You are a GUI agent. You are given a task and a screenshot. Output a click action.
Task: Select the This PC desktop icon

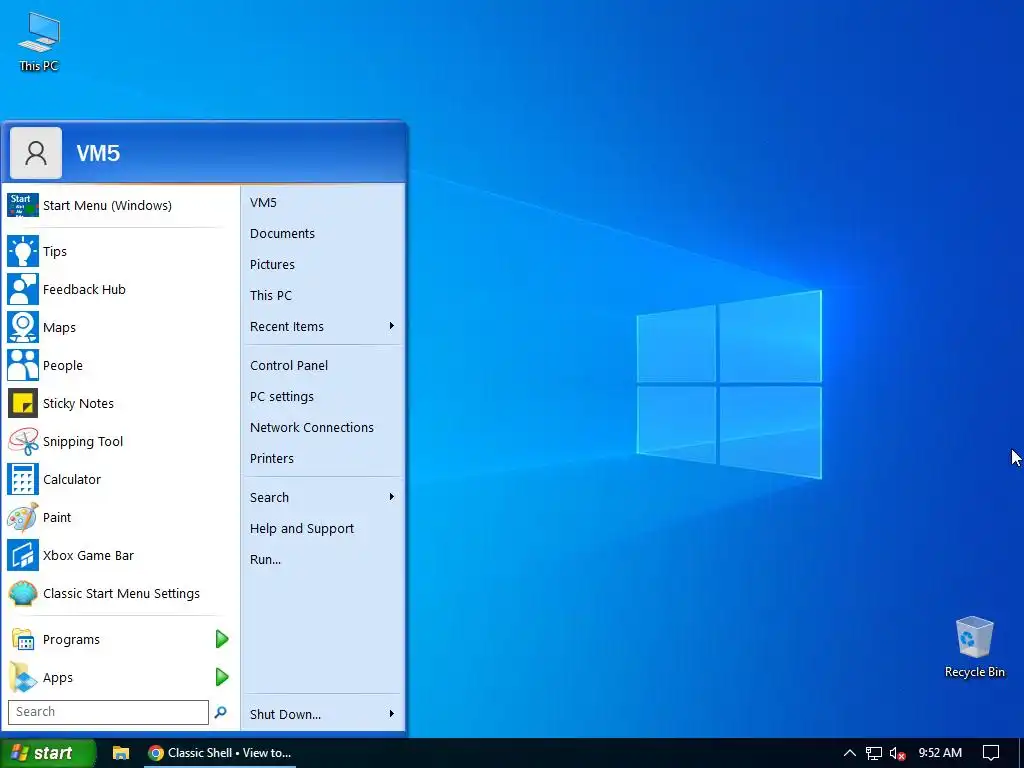click(39, 42)
